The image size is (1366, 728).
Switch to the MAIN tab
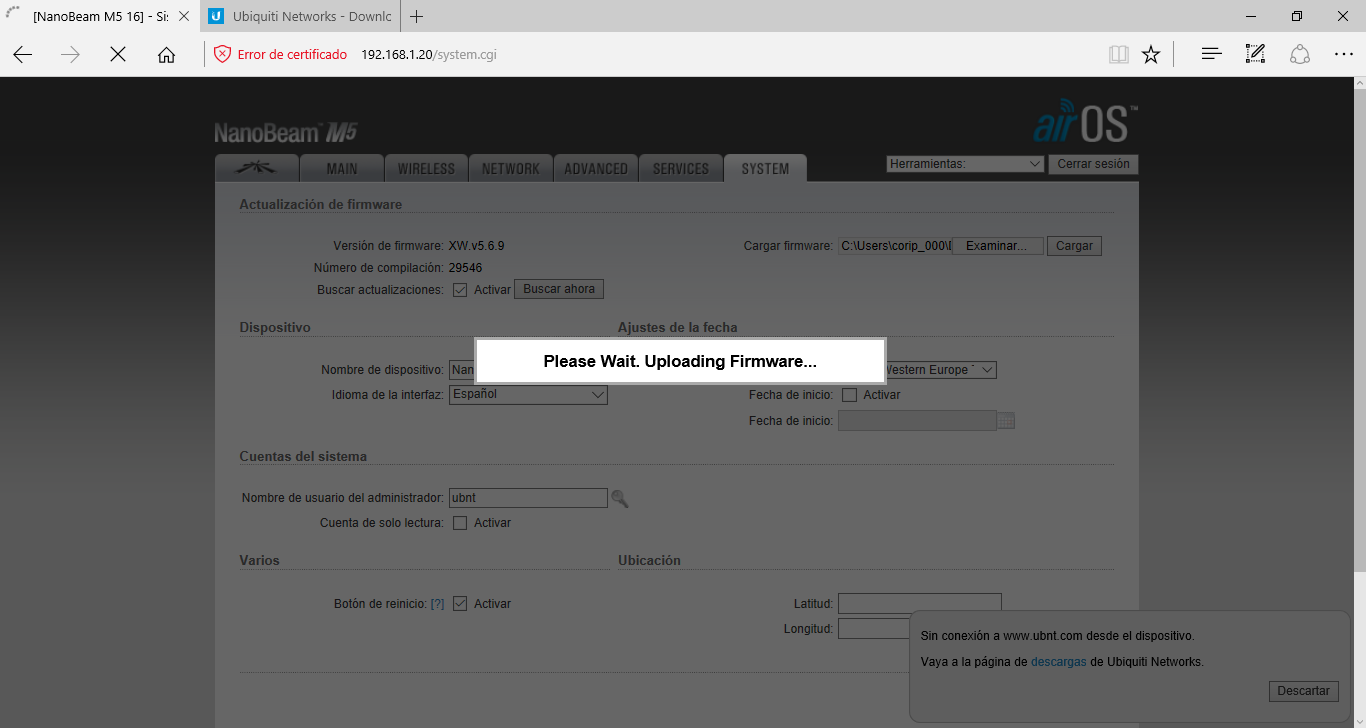[341, 169]
